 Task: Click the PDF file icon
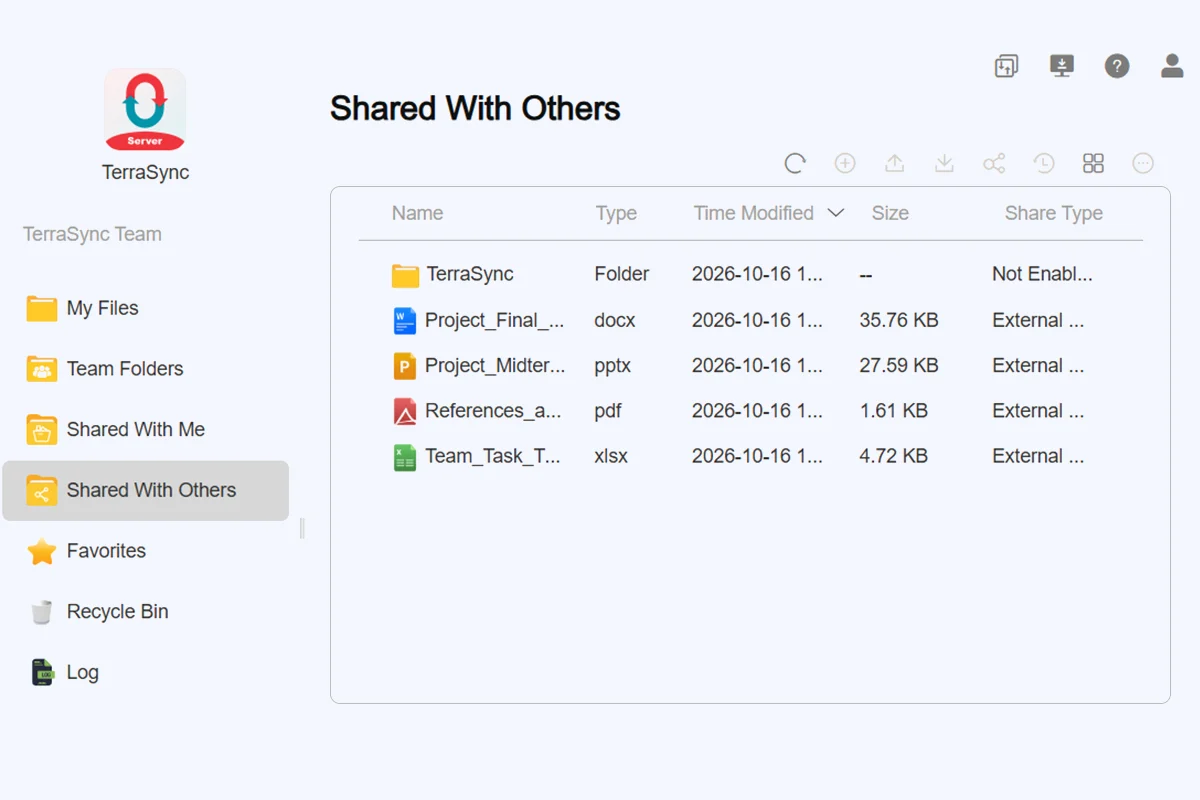[405, 411]
